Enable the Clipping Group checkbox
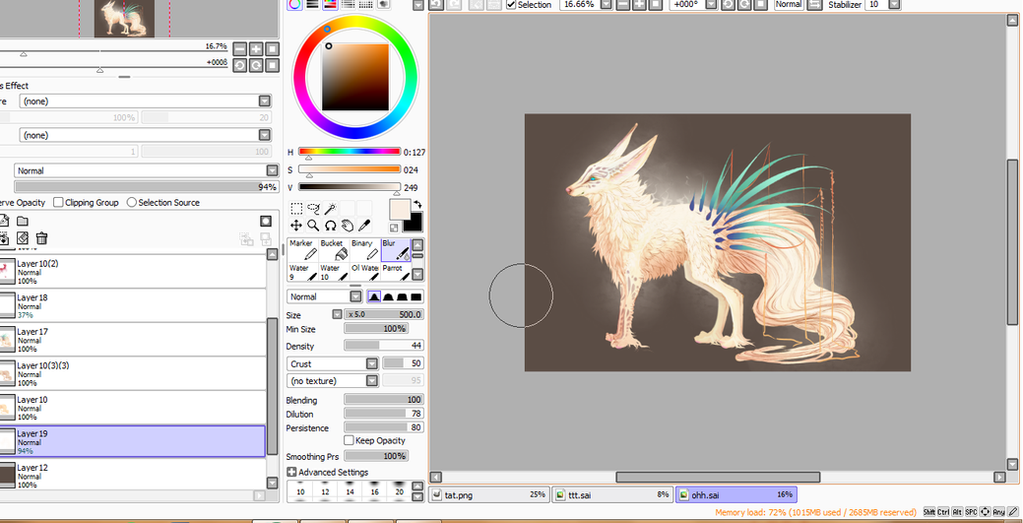This screenshot has height=523, width=1023. (58, 202)
